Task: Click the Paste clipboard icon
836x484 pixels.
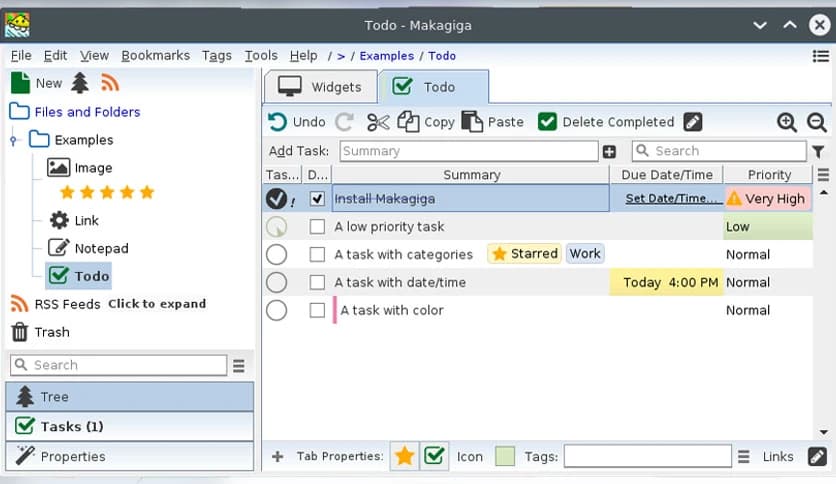Action: pos(472,122)
